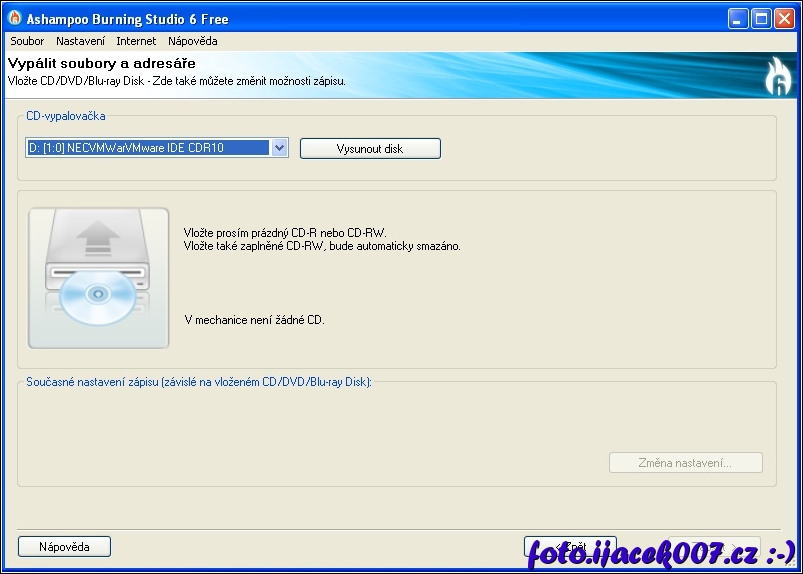Go back with the Zpět button

point(570,547)
